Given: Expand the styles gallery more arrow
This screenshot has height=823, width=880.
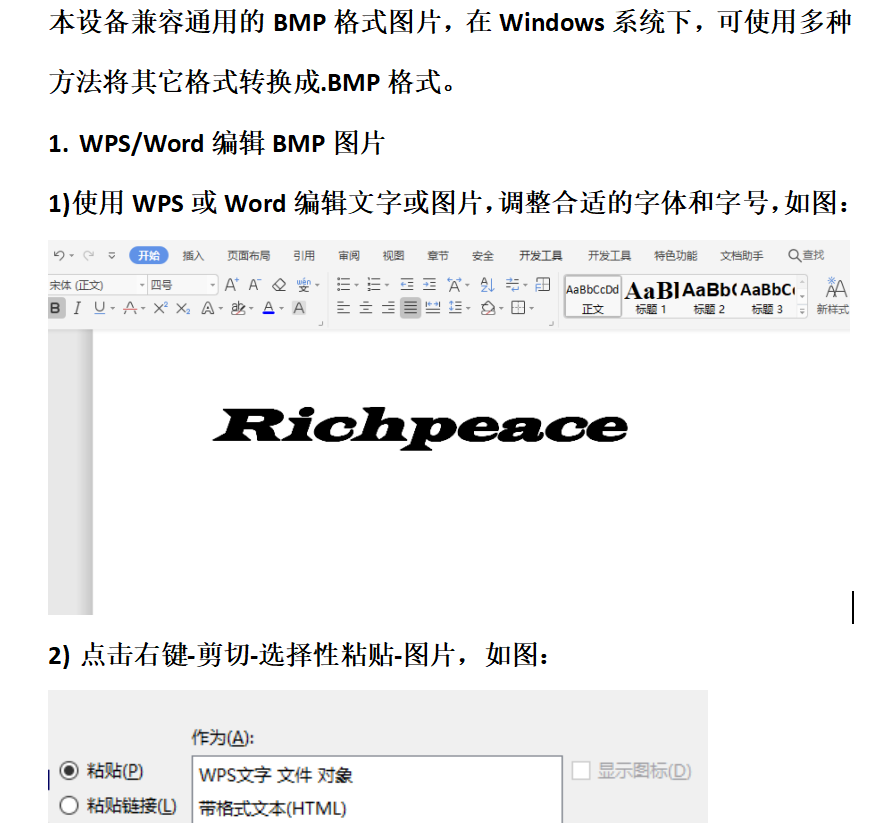Looking at the screenshot, I should click(x=803, y=310).
